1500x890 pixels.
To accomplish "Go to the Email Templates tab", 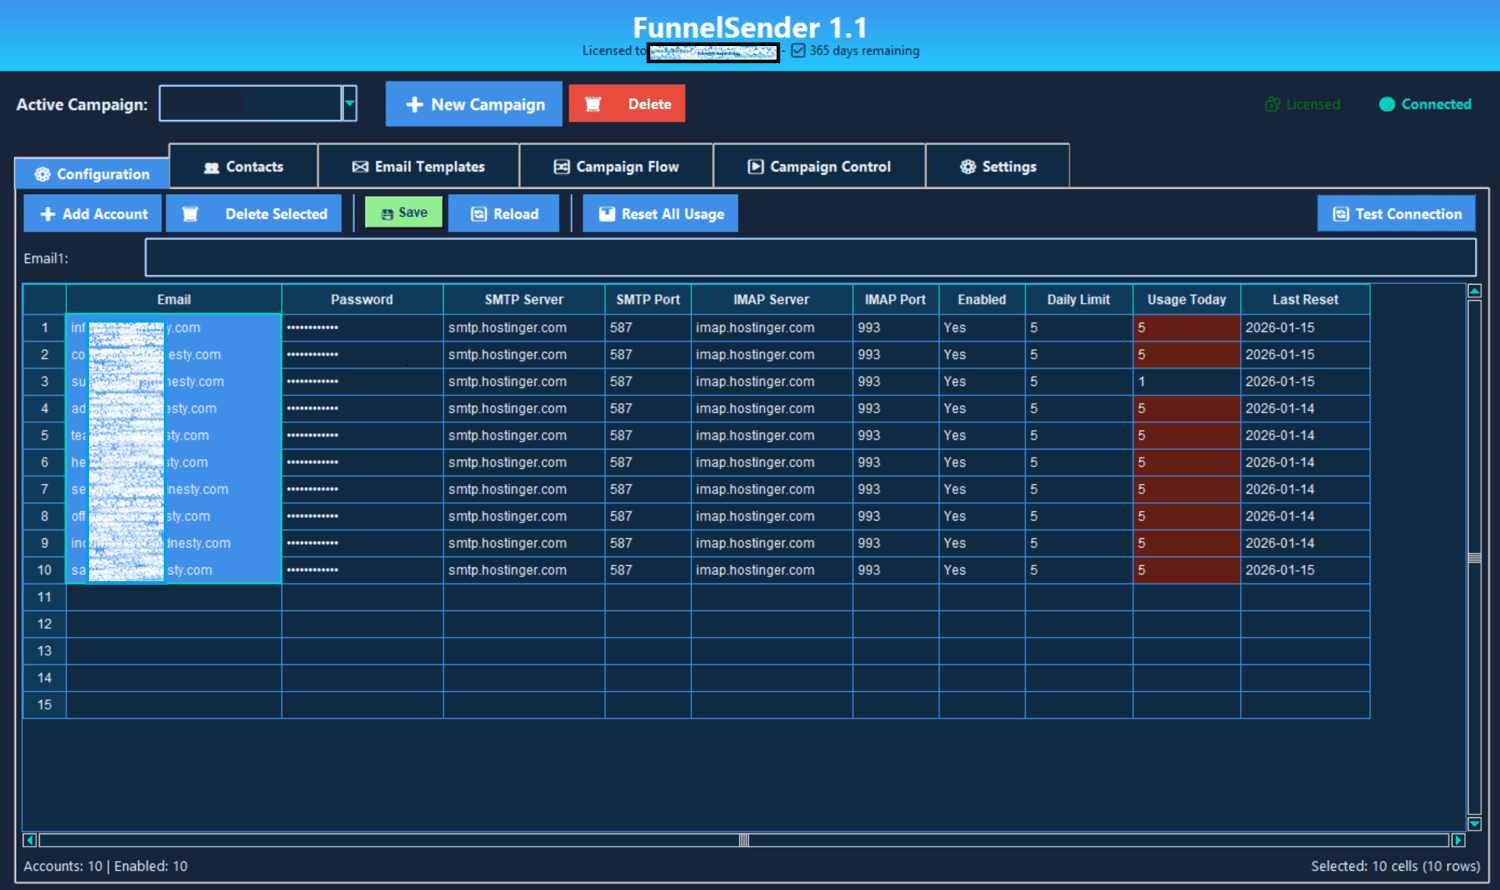I will point(419,166).
